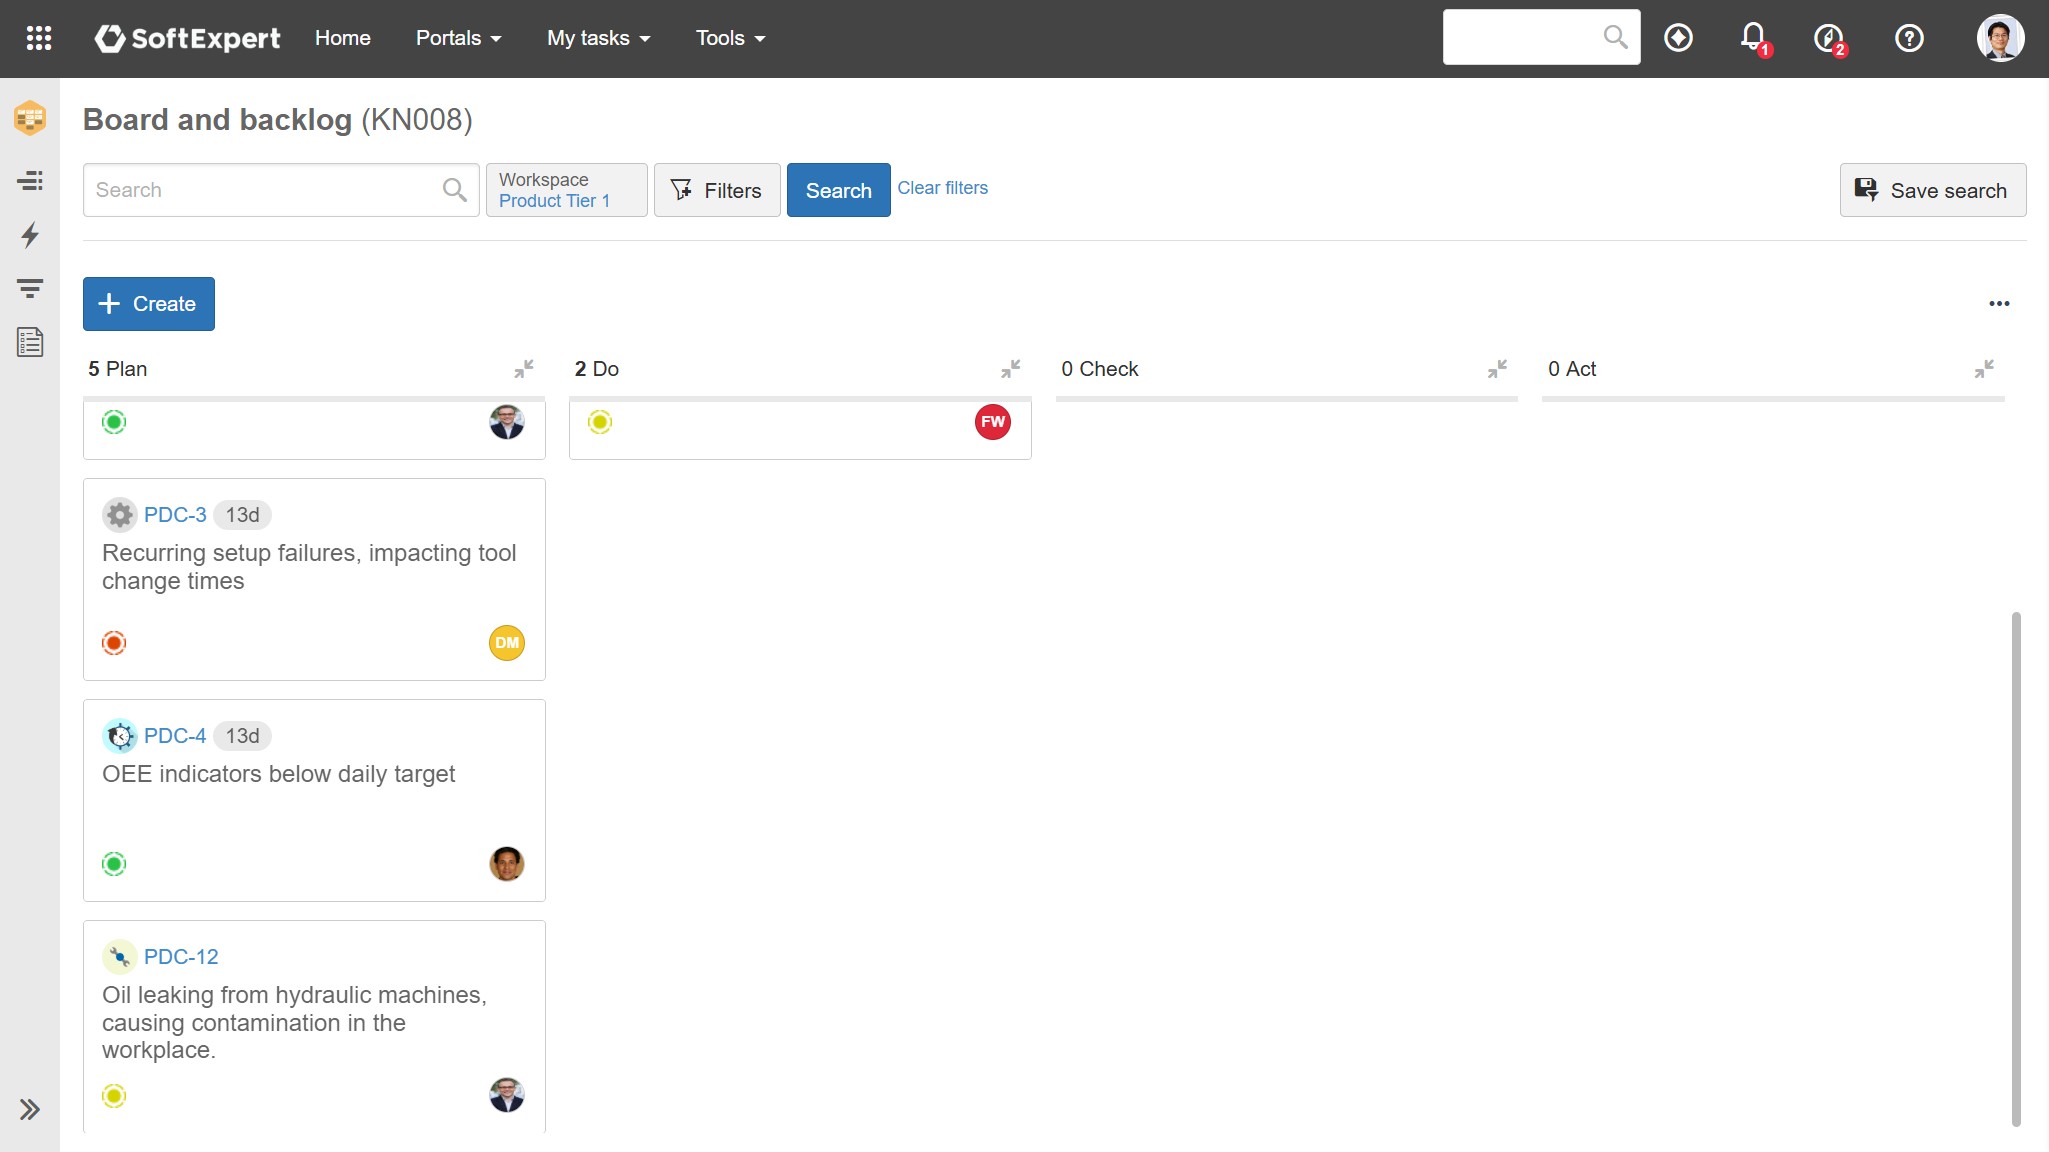The image size is (2049, 1152).
Task: Go to Home
Action: 343,38
